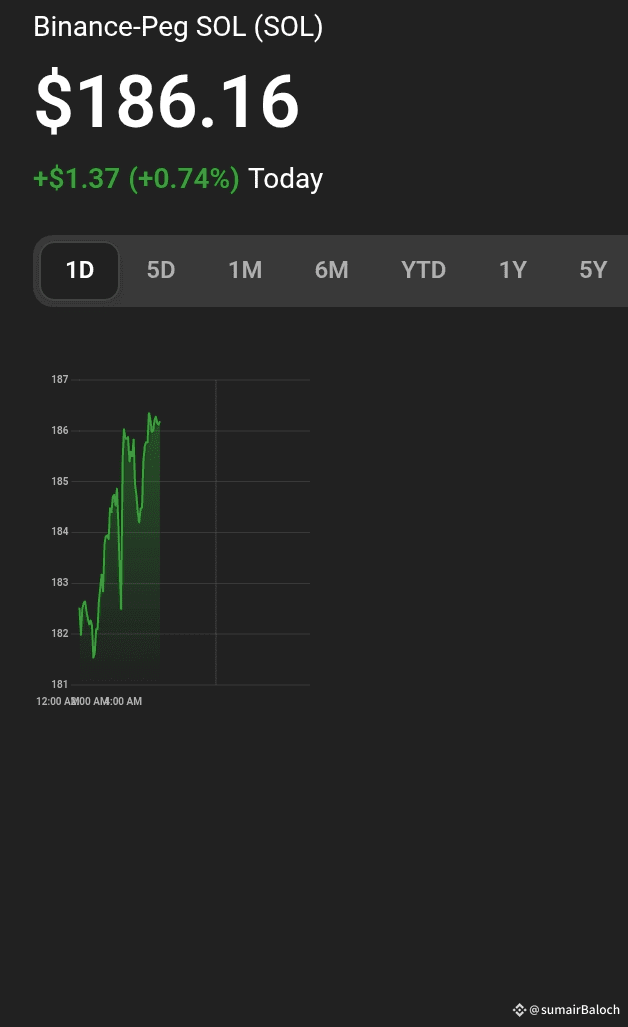This screenshot has height=1027, width=628.
Task: Select the YTD range tab
Action: tap(423, 270)
